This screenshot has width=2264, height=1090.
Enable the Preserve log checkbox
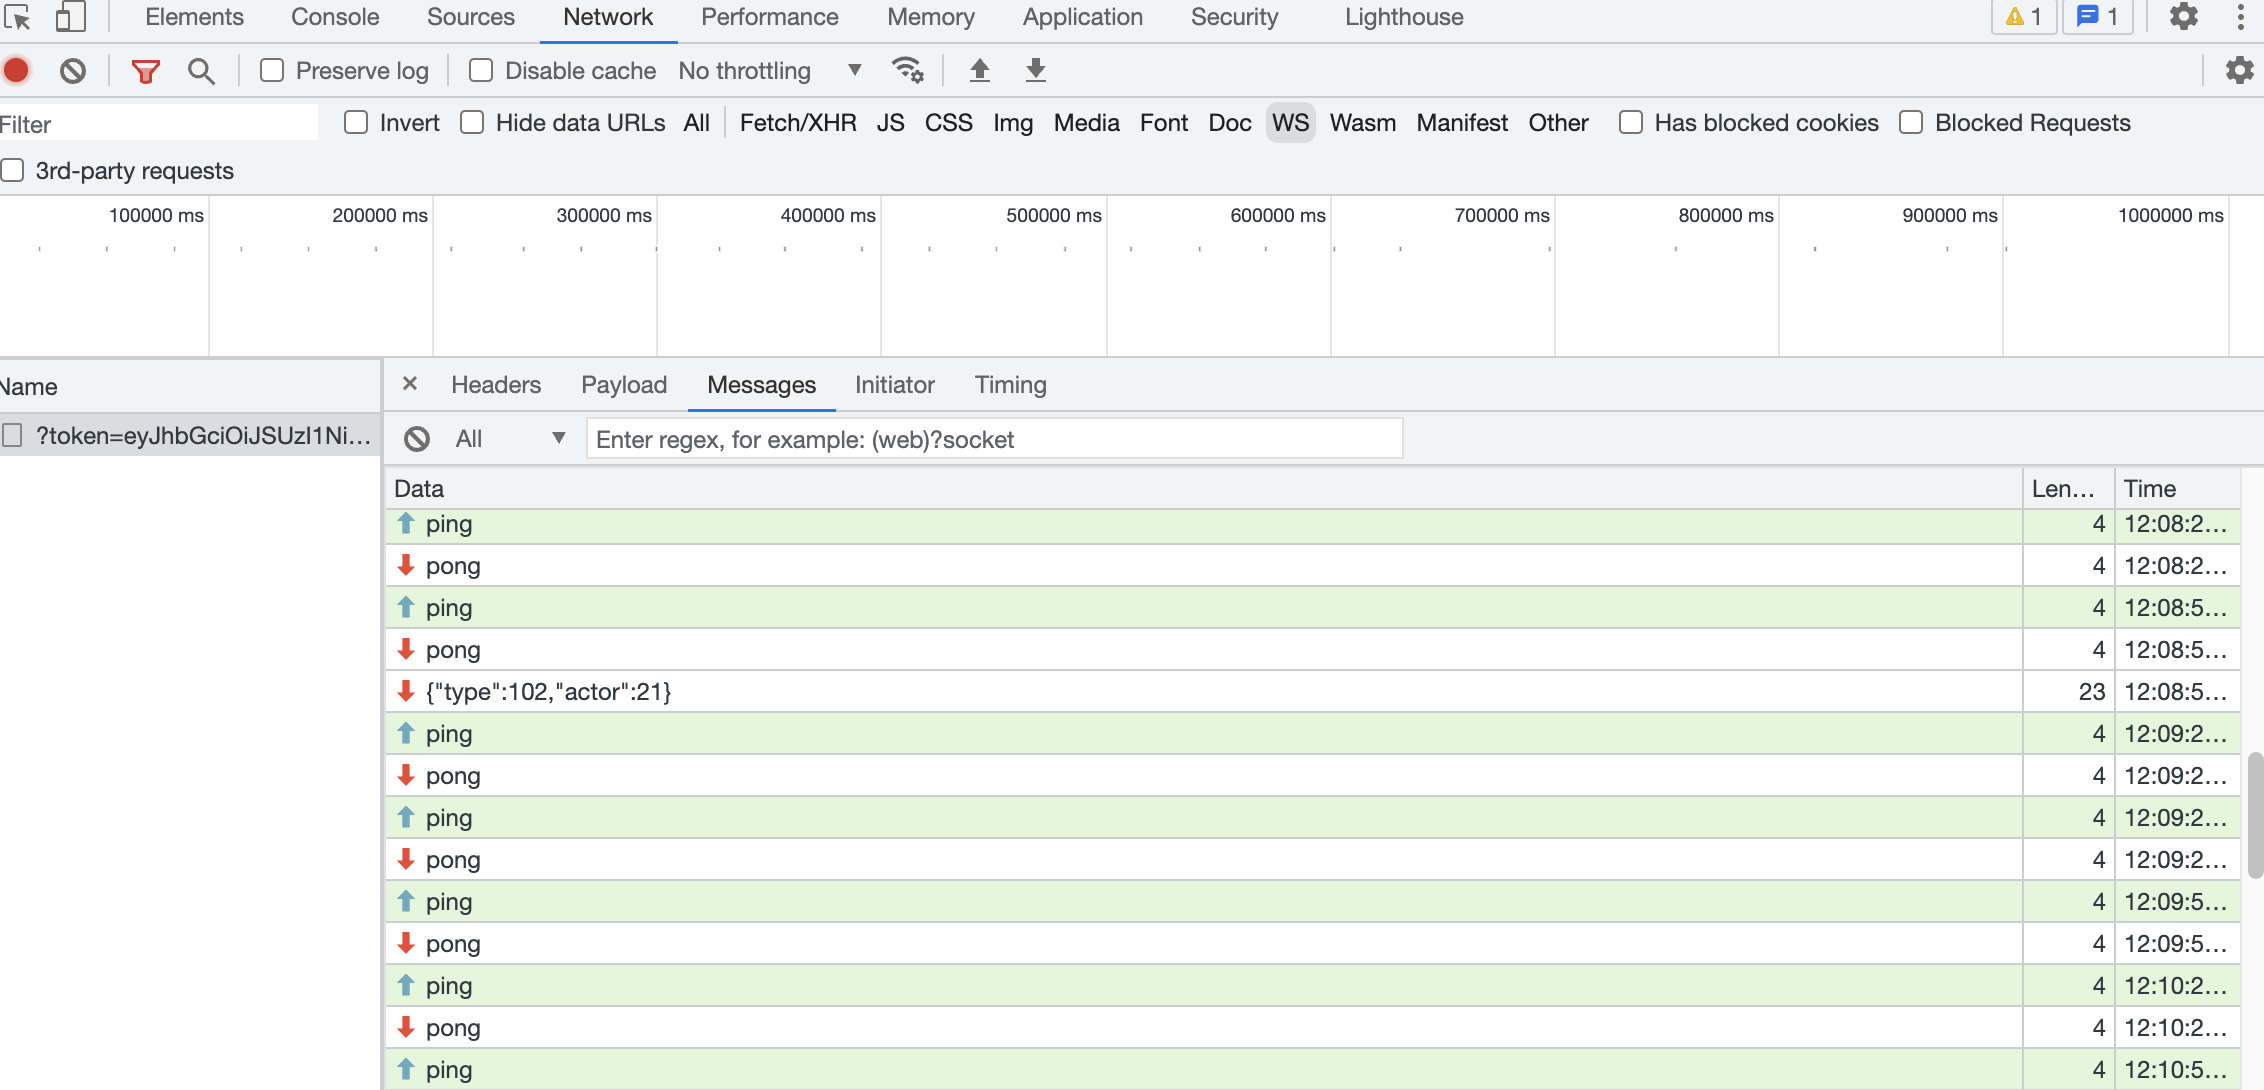coord(272,71)
